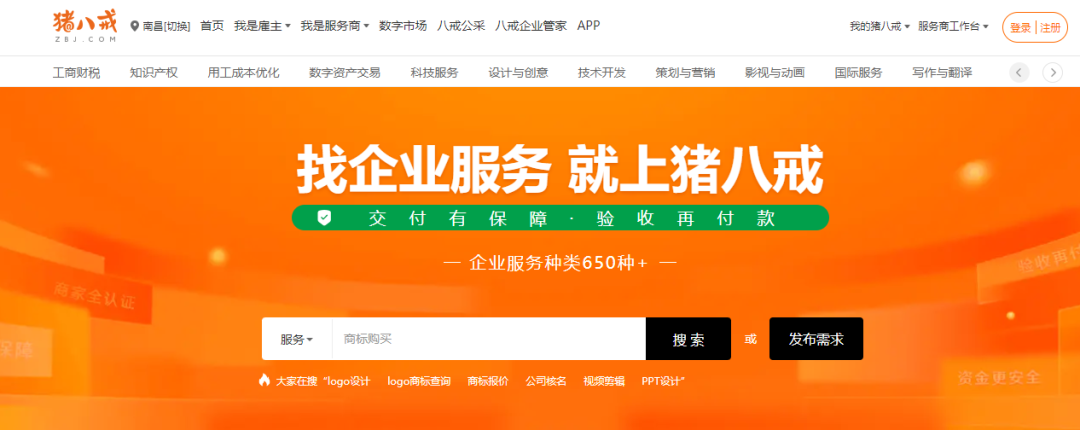The width and height of the screenshot is (1080, 430).
Task: Open the 服务 search type dropdown
Action: [x=297, y=339]
